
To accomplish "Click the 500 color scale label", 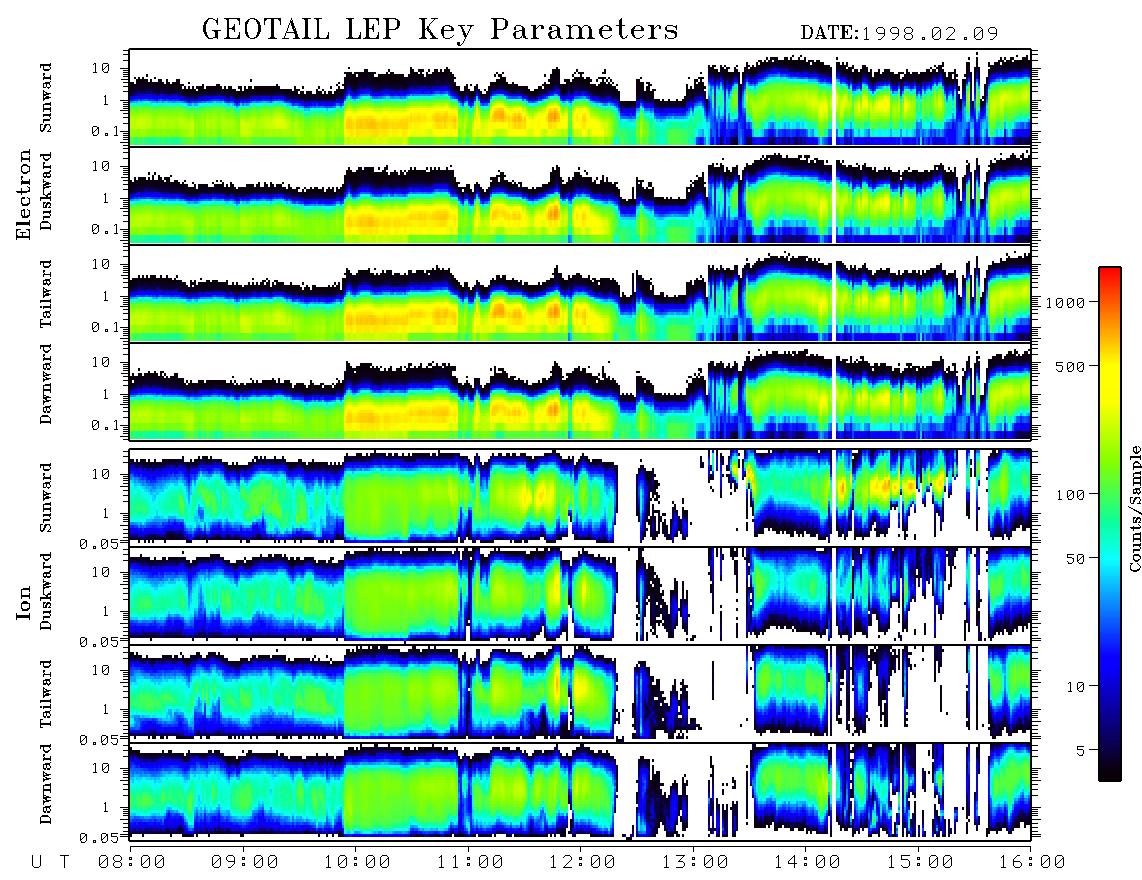I will [x=1070, y=366].
